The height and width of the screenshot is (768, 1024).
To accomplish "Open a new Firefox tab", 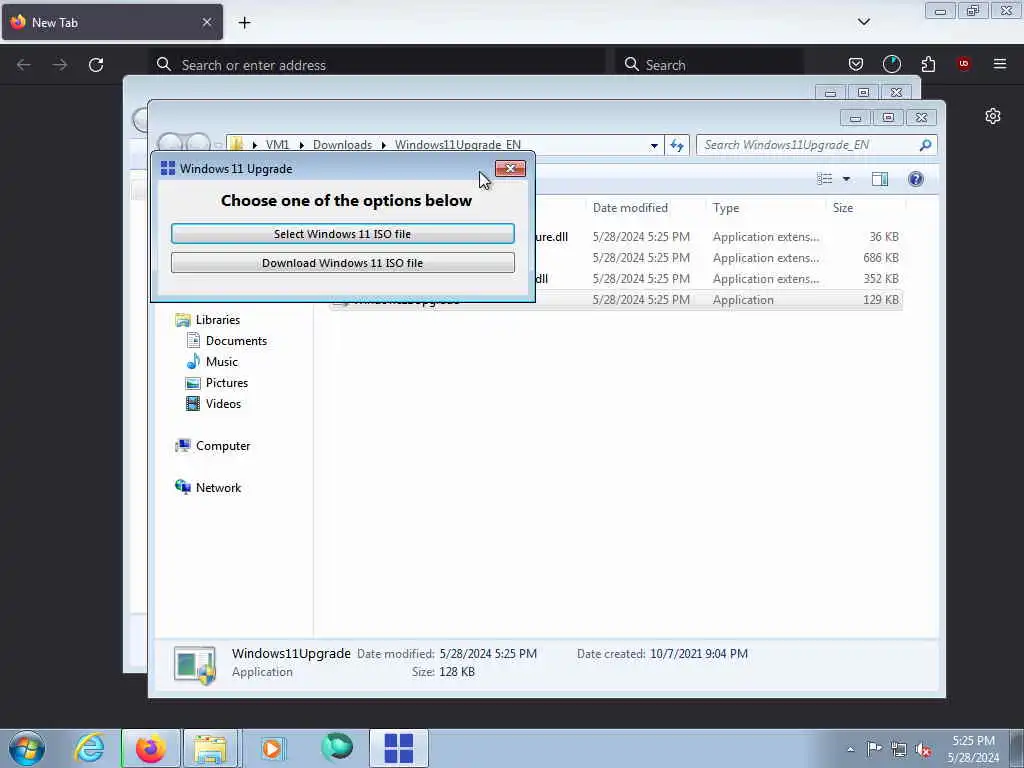I will [244, 23].
